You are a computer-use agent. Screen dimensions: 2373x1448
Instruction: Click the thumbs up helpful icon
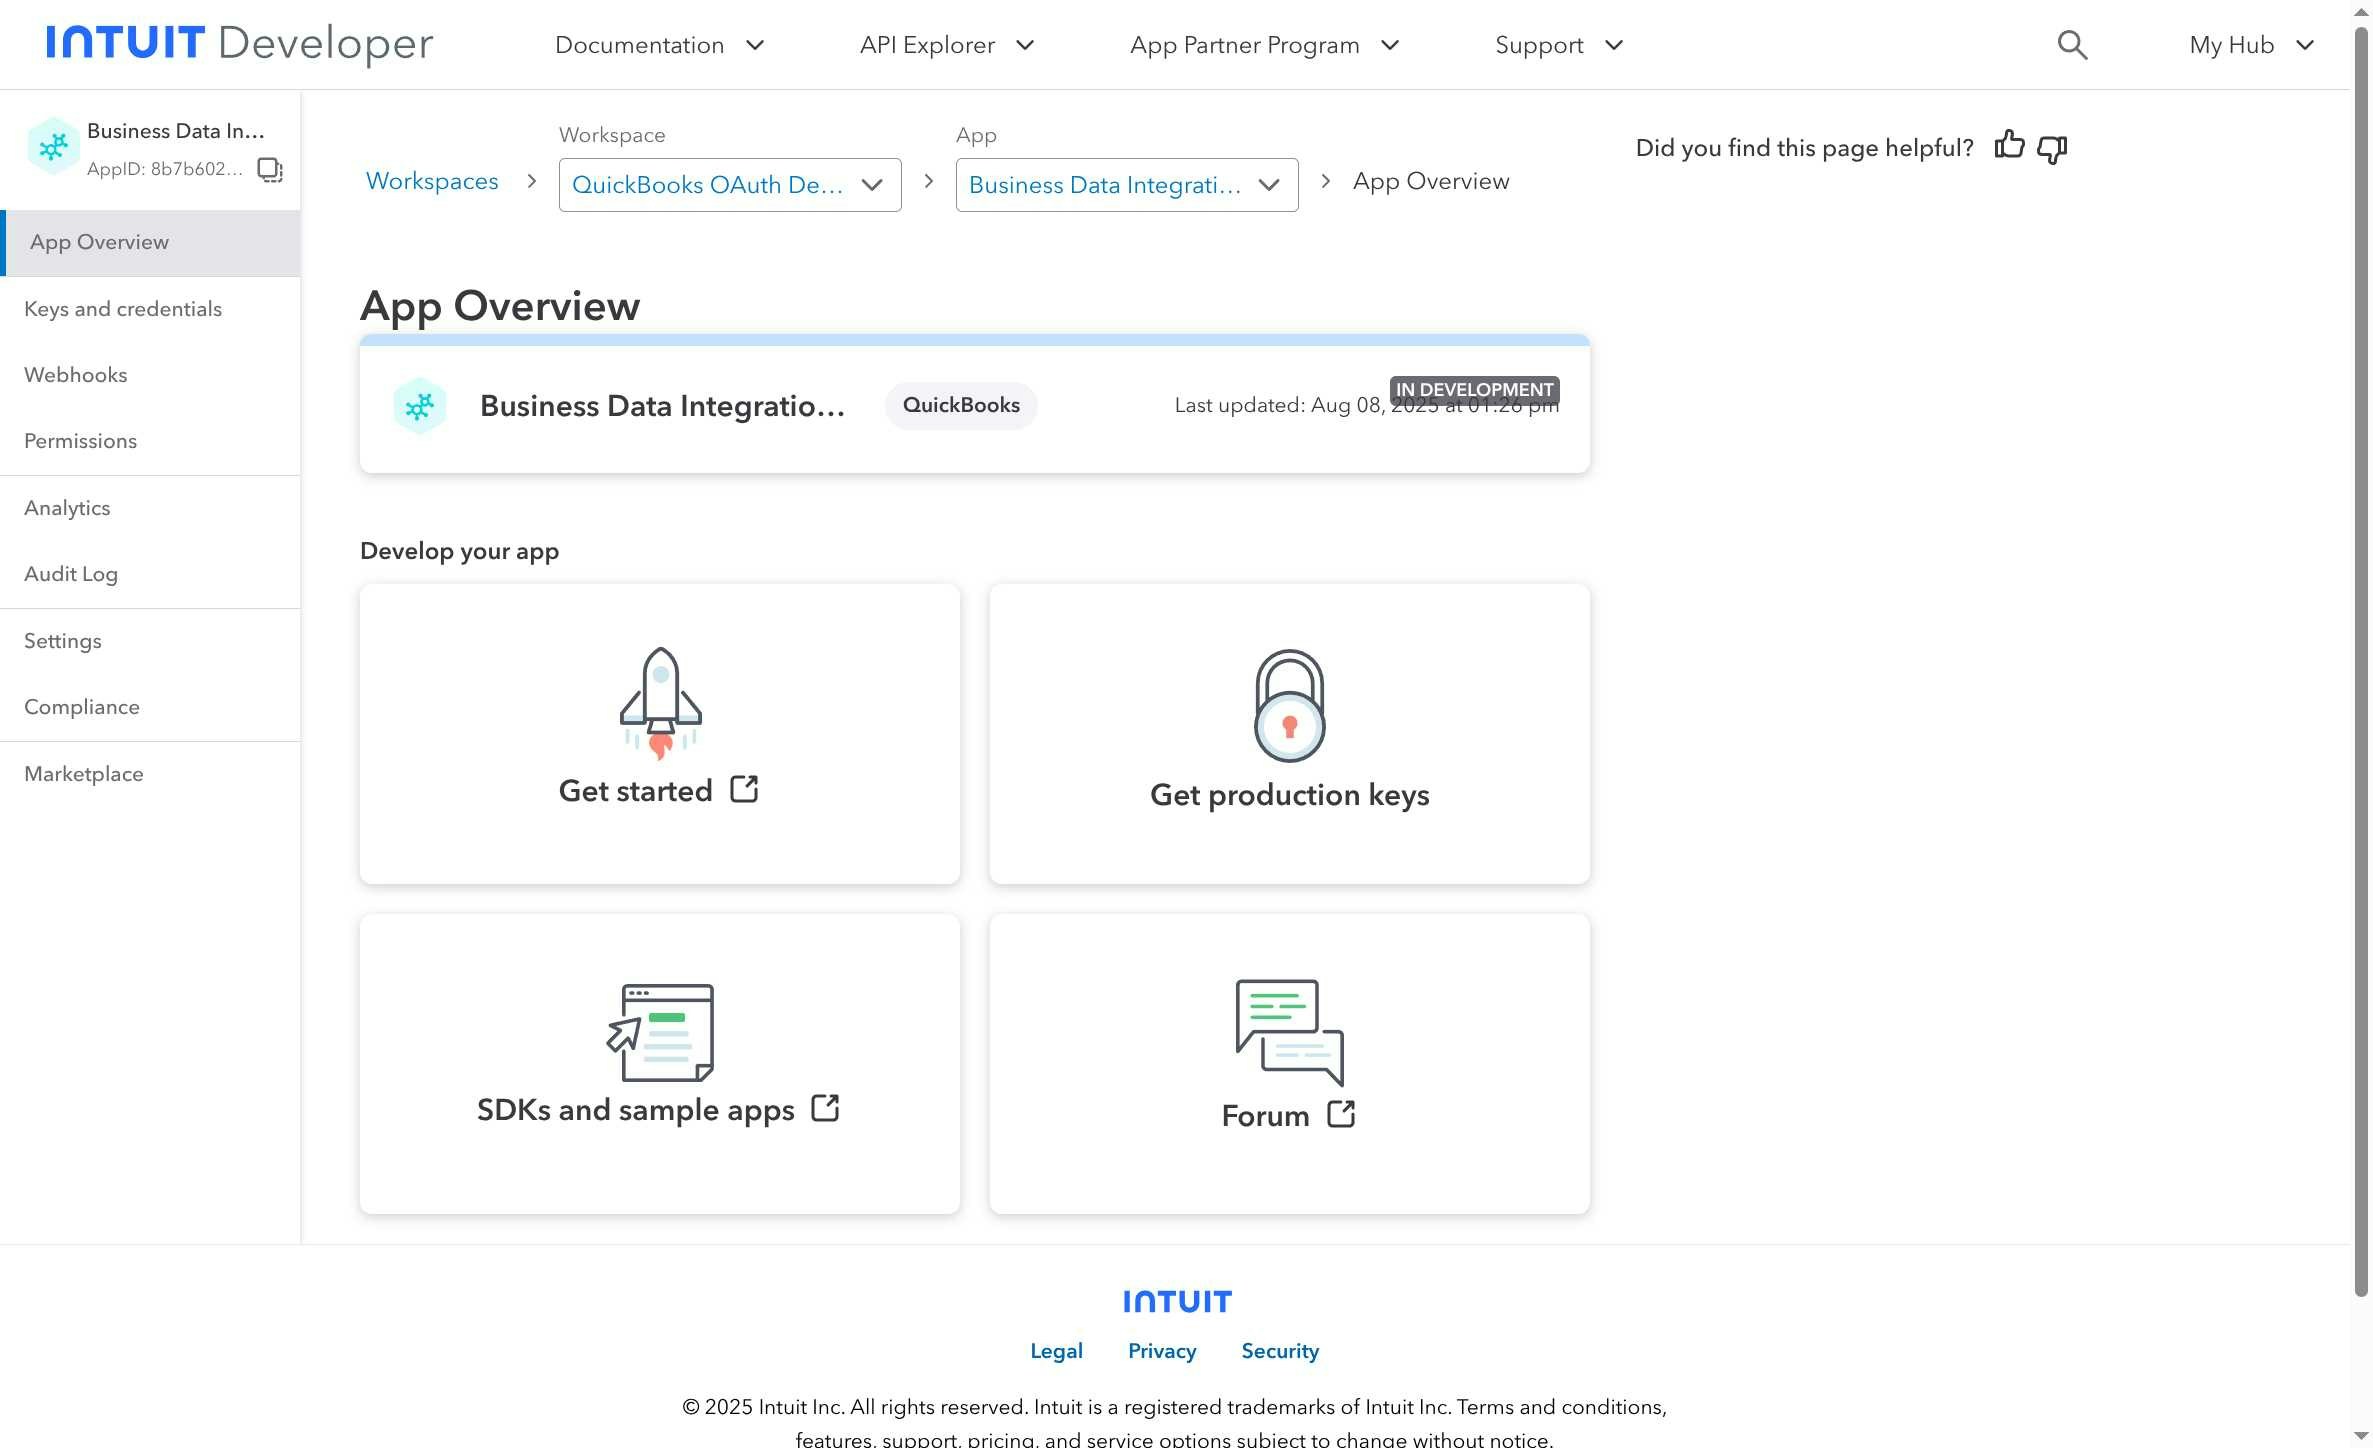(2009, 146)
